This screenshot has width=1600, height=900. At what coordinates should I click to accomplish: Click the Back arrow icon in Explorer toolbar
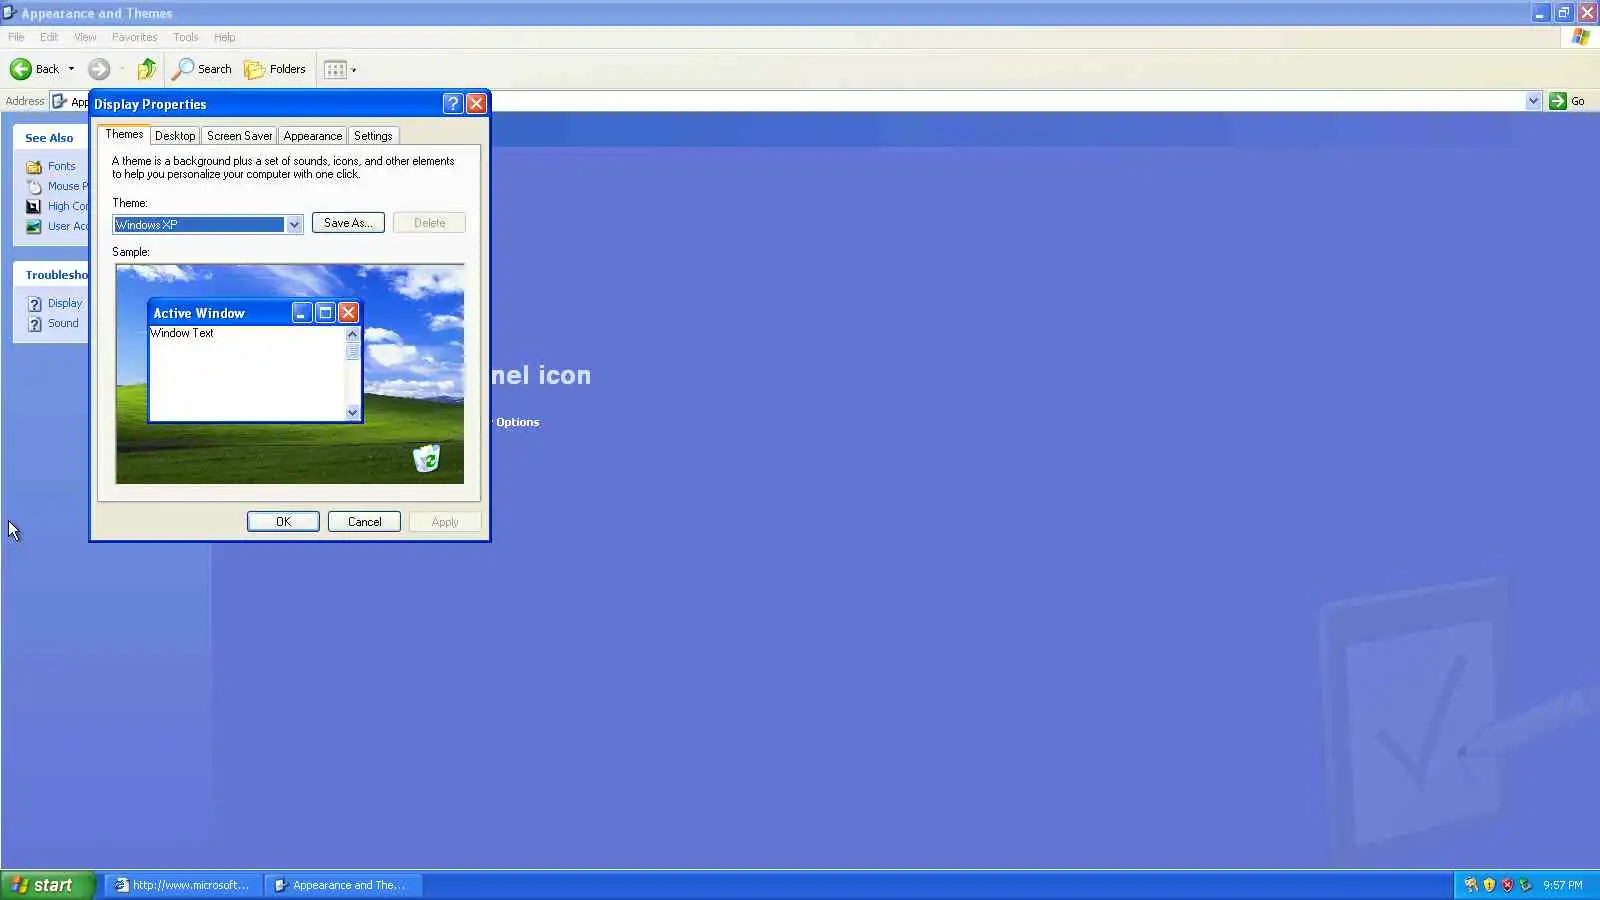(20, 69)
